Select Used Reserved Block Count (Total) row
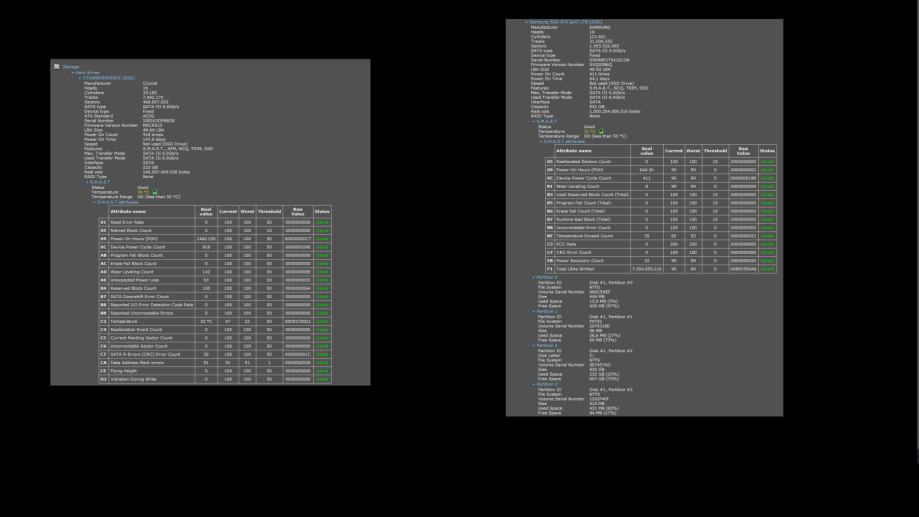This screenshot has height=517, width=919. coord(661,195)
